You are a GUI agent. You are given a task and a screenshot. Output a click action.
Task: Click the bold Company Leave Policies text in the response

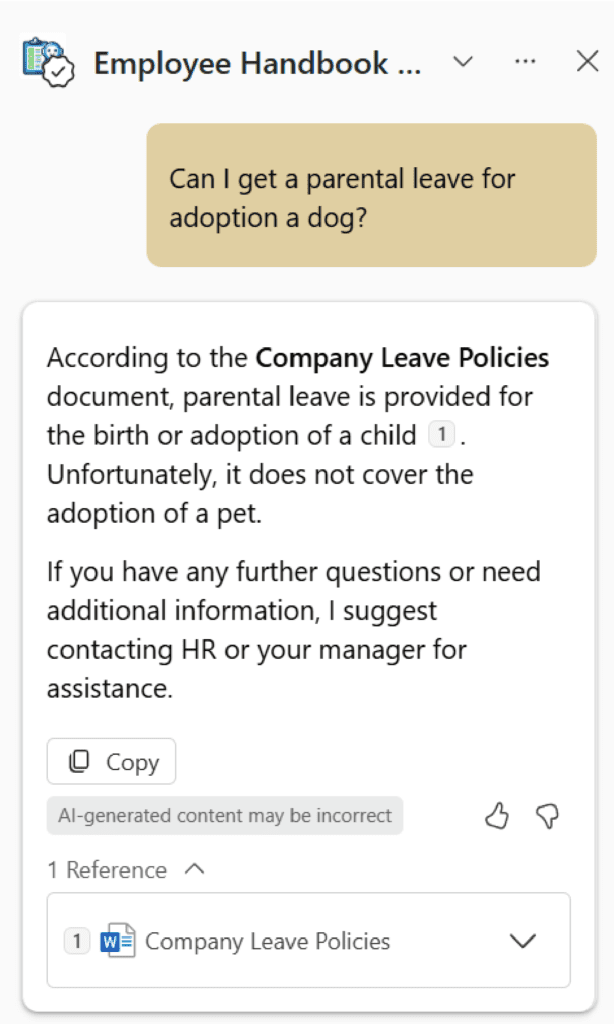[x=402, y=358]
